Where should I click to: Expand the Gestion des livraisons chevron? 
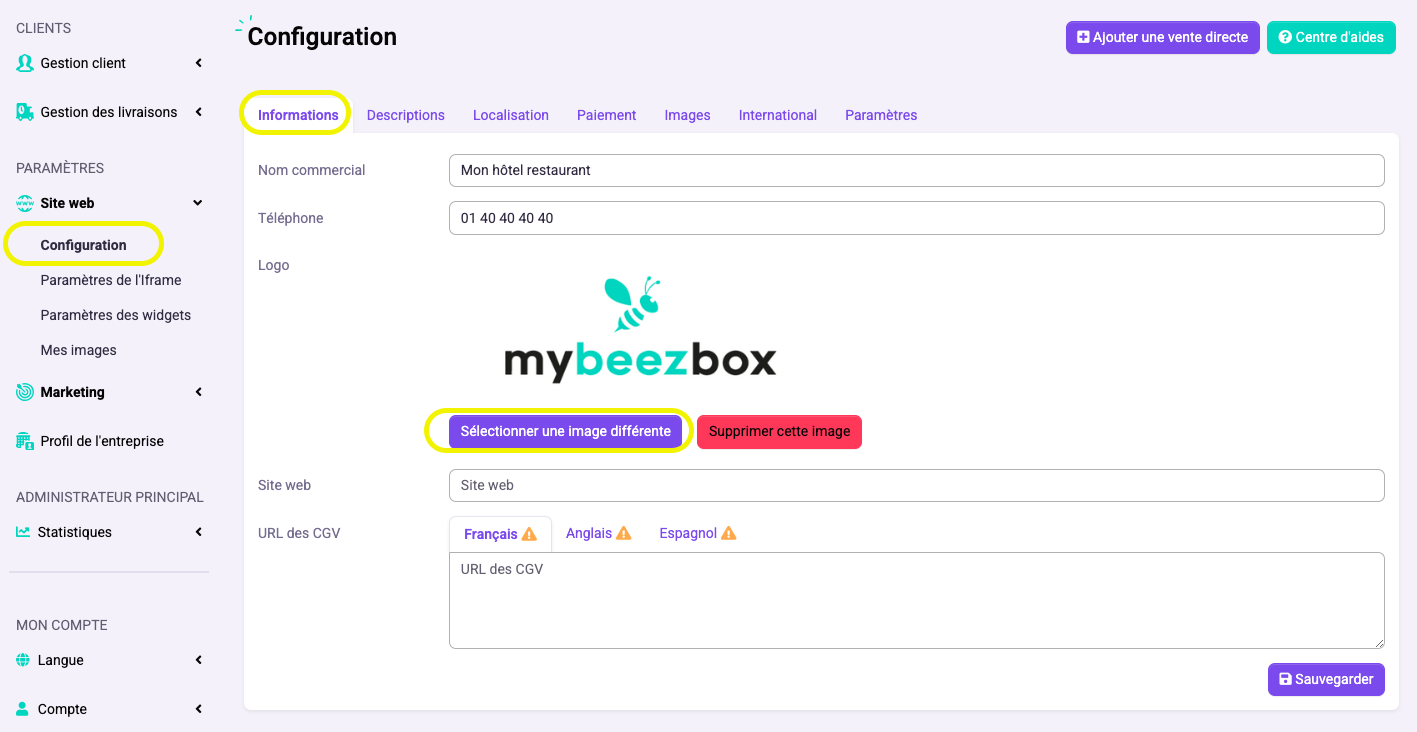tap(198, 112)
